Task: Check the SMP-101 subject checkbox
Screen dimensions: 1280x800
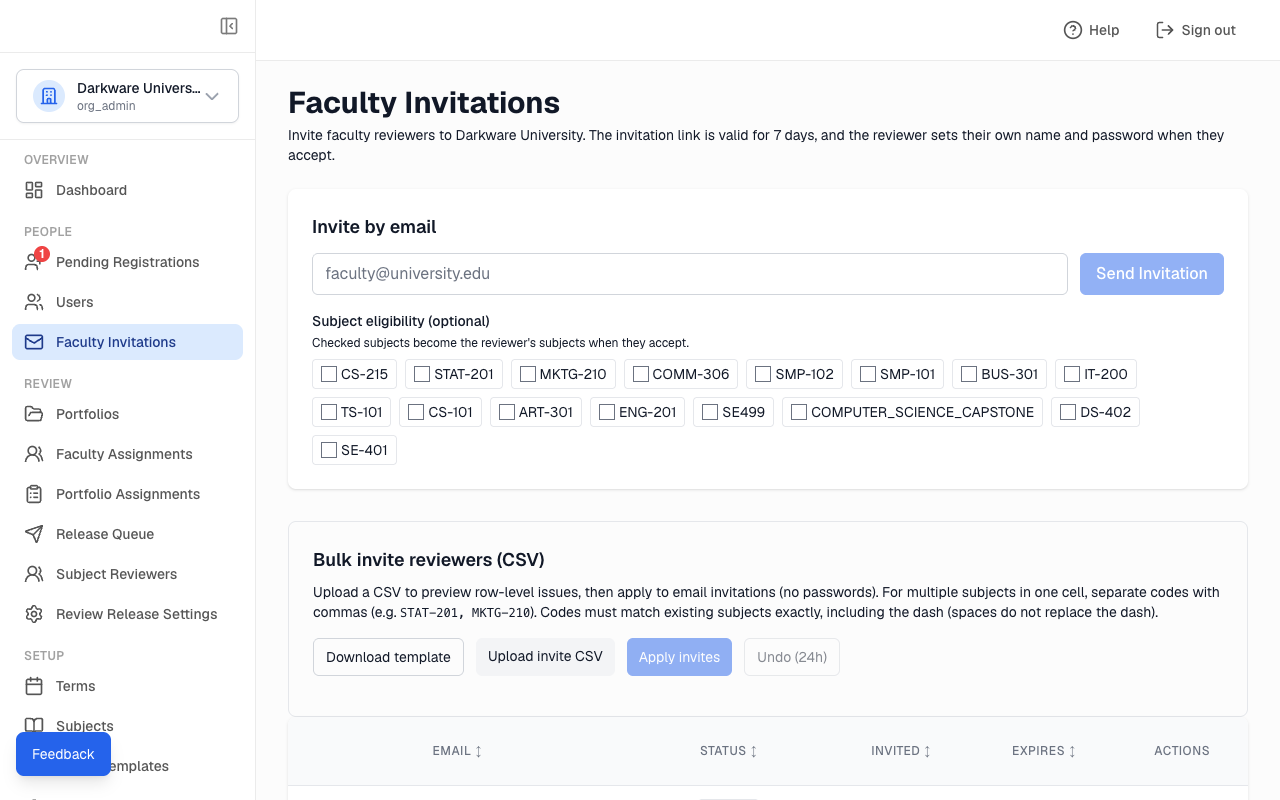Action: [868, 374]
